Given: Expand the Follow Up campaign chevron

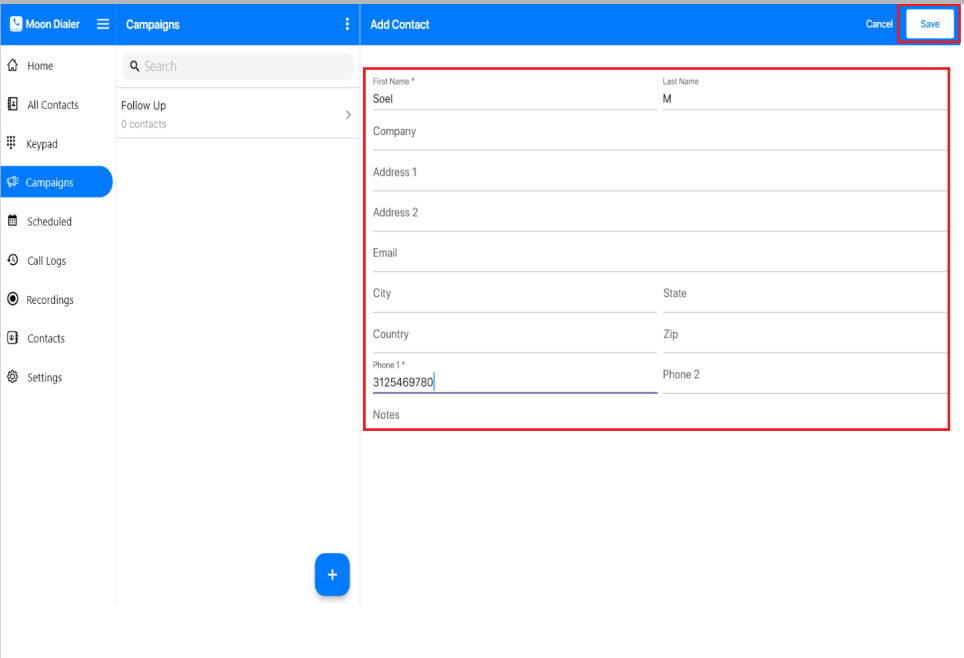Looking at the screenshot, I should 348,115.
